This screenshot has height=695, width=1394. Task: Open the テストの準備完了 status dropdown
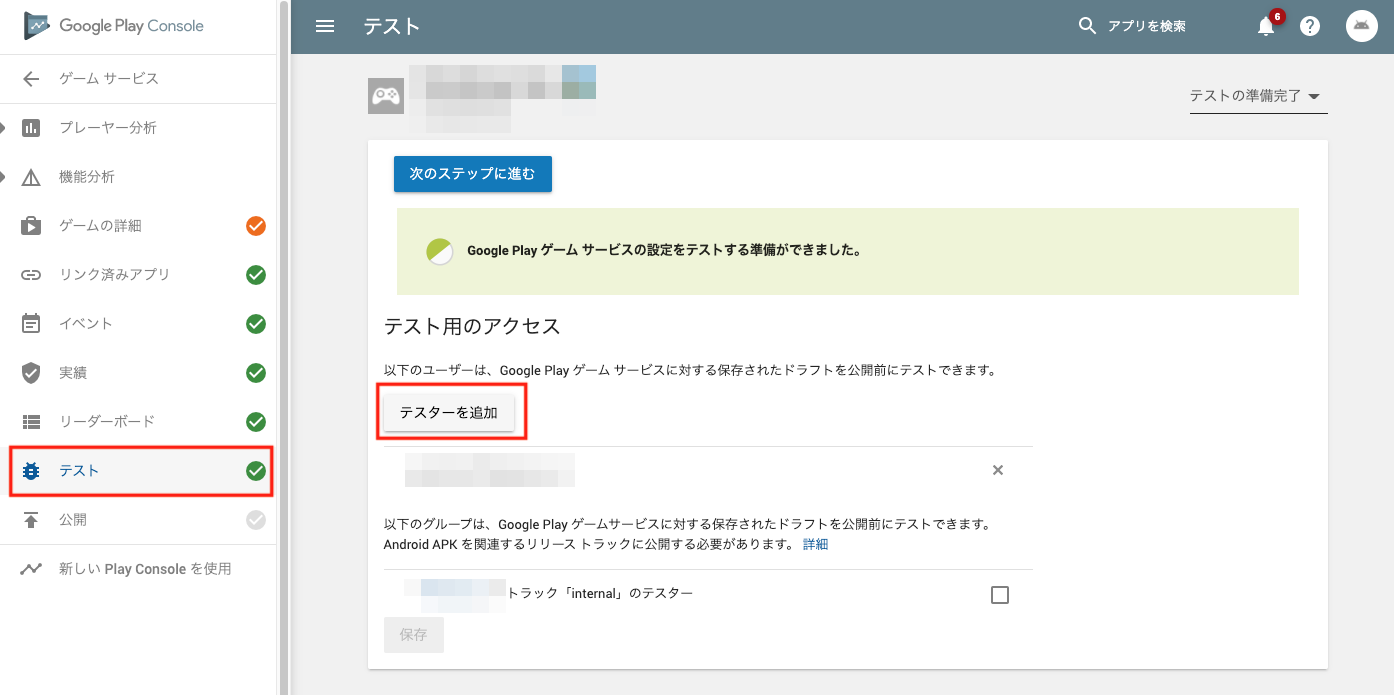[1258, 97]
